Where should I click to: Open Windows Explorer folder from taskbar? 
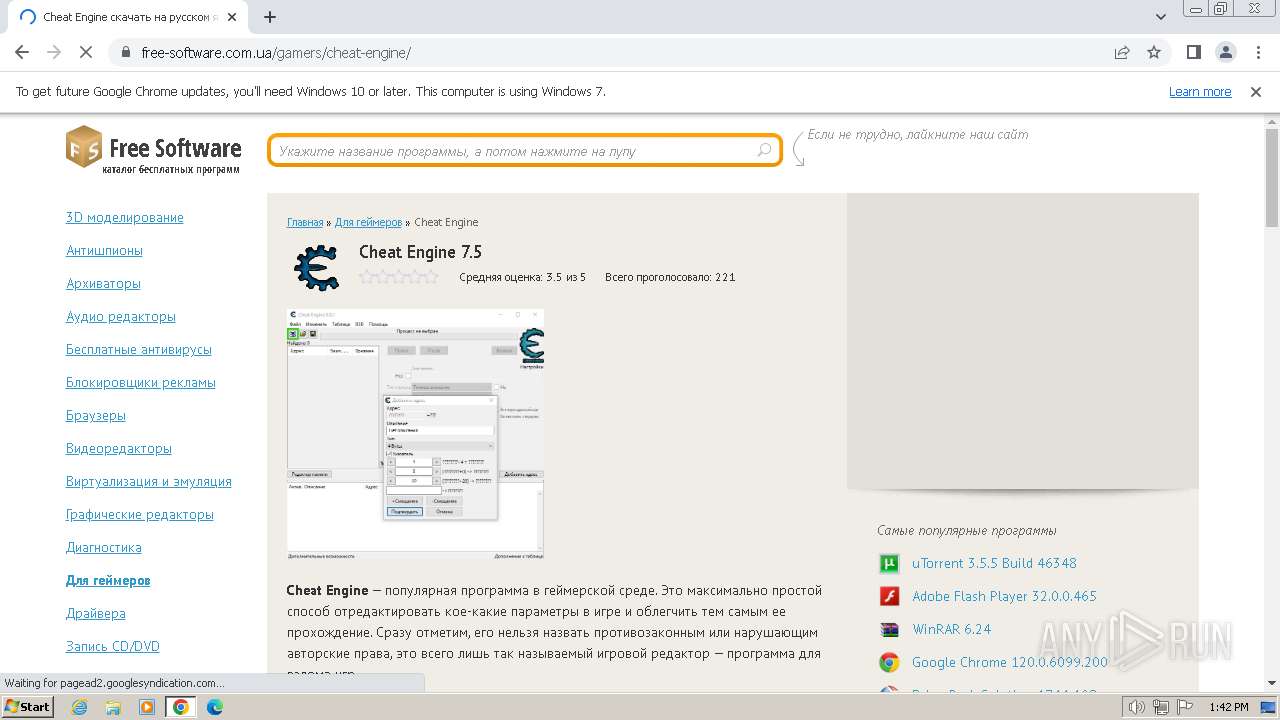pos(113,707)
